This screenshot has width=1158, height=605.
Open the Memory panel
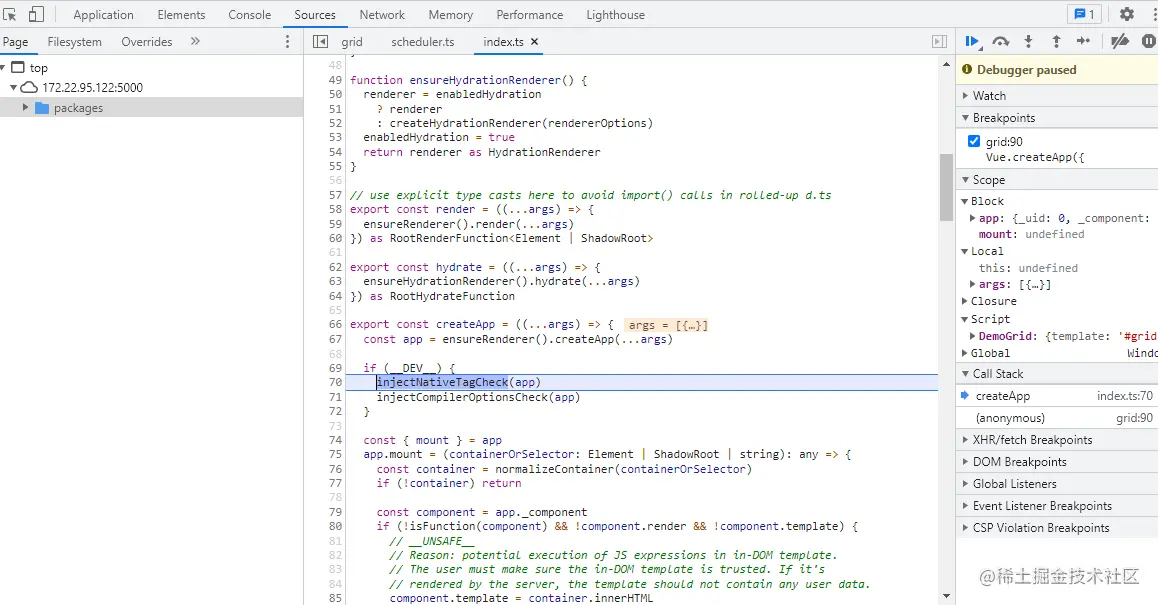click(x=450, y=15)
